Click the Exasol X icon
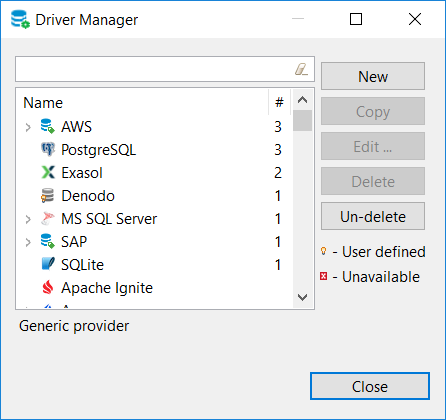446x420 pixels. click(48, 172)
